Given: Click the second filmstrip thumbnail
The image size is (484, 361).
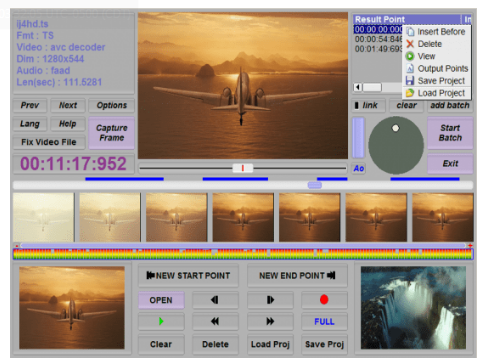Looking at the screenshot, I should click(x=110, y=217).
